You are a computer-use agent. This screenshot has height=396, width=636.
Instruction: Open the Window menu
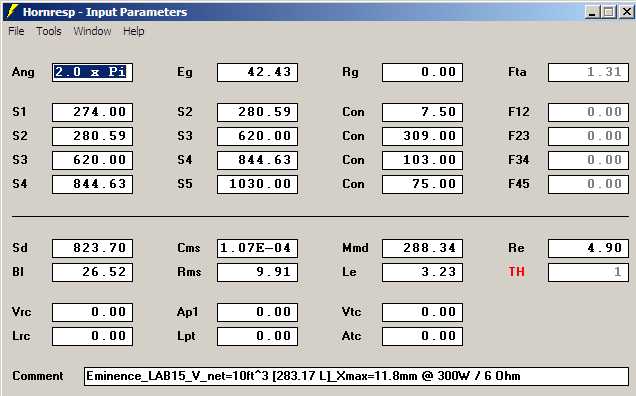[x=92, y=31]
